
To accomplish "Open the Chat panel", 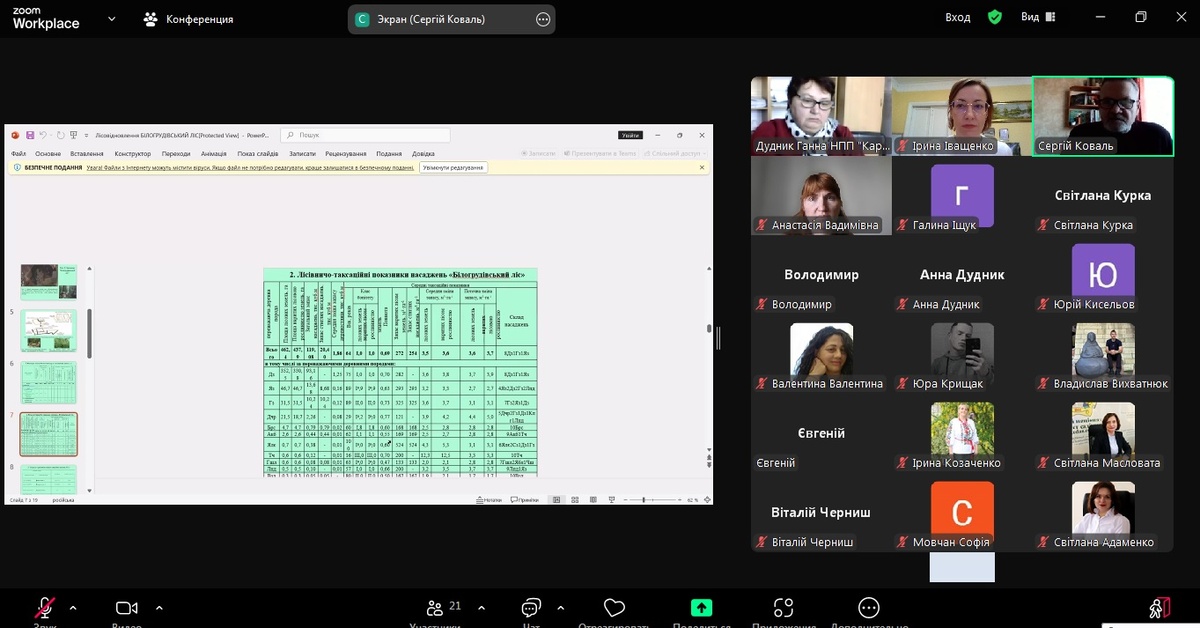I will [531, 608].
